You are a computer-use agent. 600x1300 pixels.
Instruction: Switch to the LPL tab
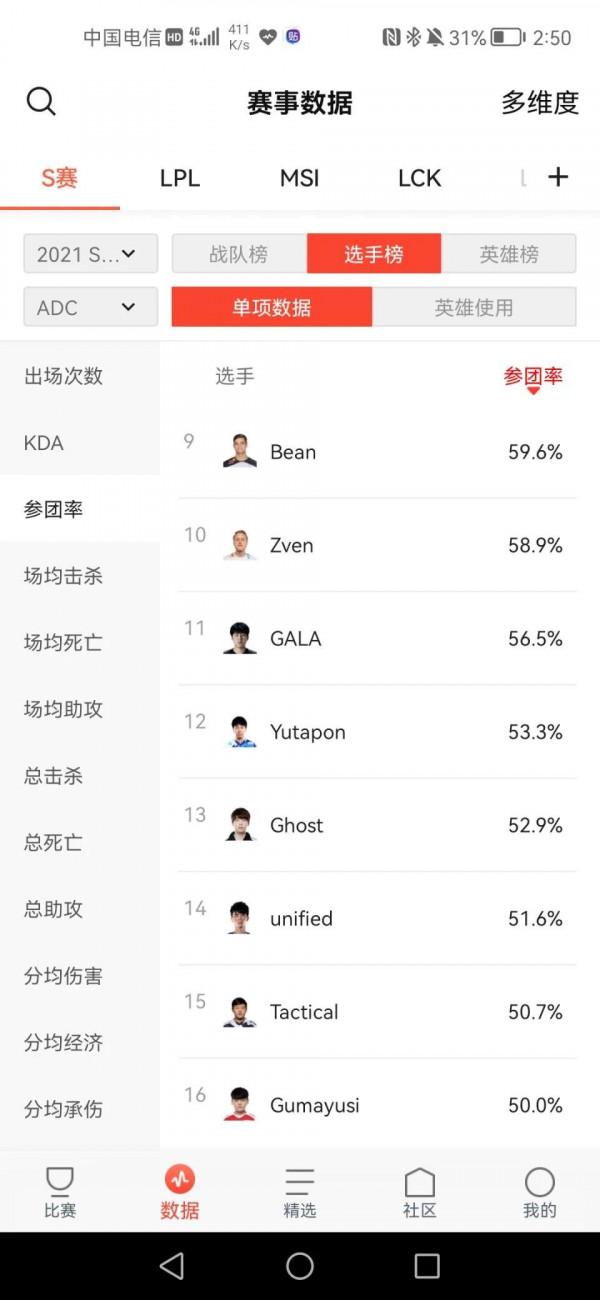(x=178, y=177)
